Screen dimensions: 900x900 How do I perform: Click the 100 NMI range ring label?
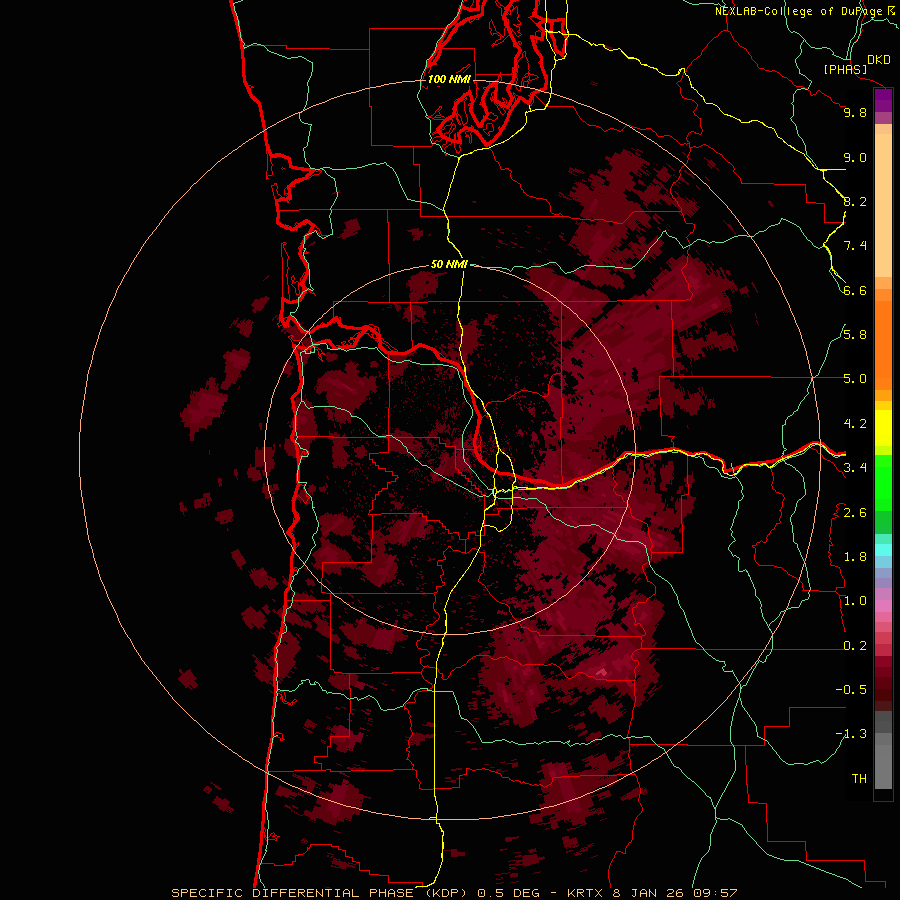point(449,79)
